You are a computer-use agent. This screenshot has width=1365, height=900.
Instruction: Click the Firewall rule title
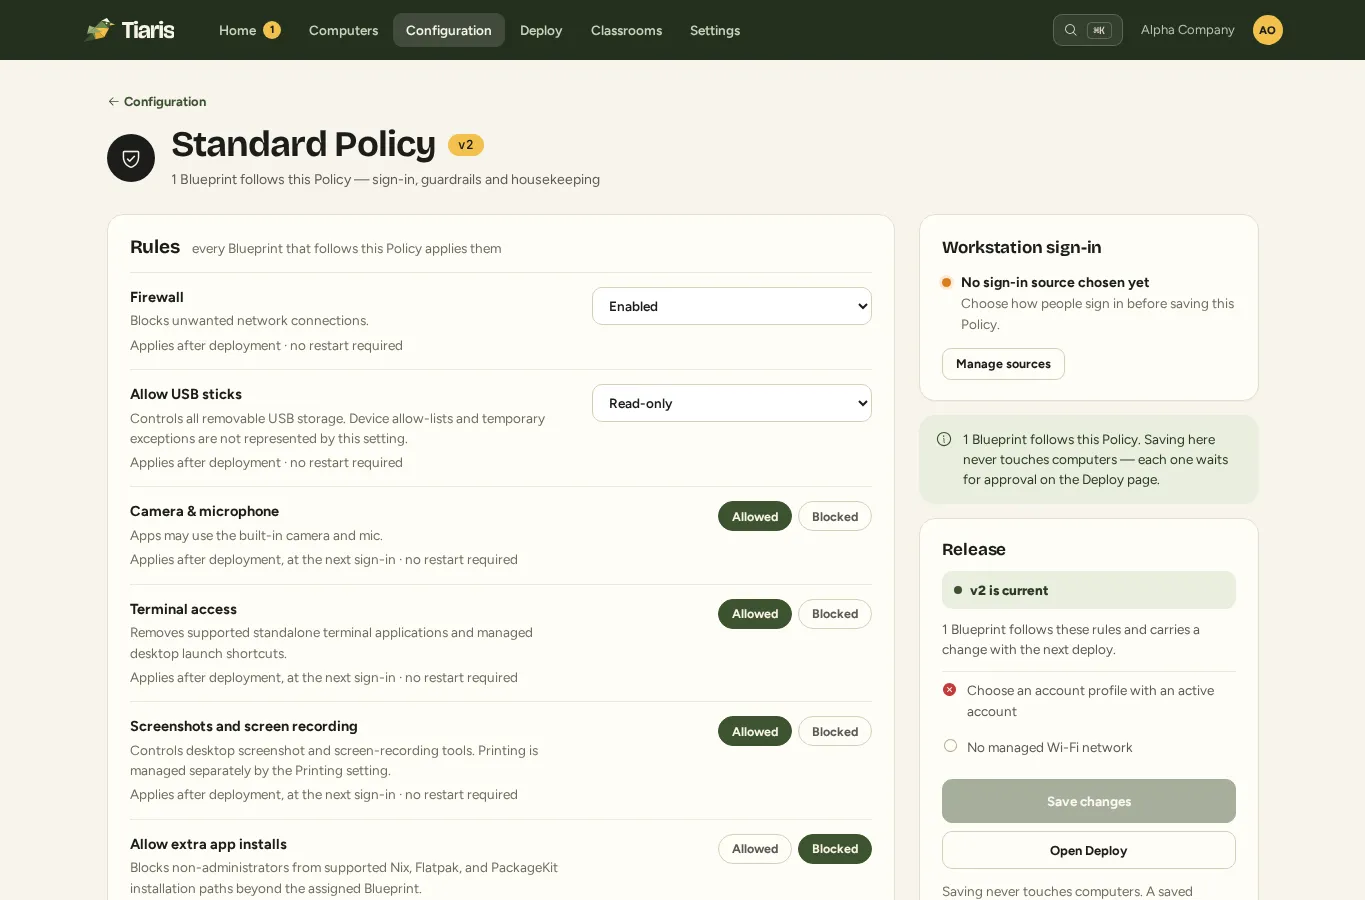pyautogui.click(x=157, y=297)
